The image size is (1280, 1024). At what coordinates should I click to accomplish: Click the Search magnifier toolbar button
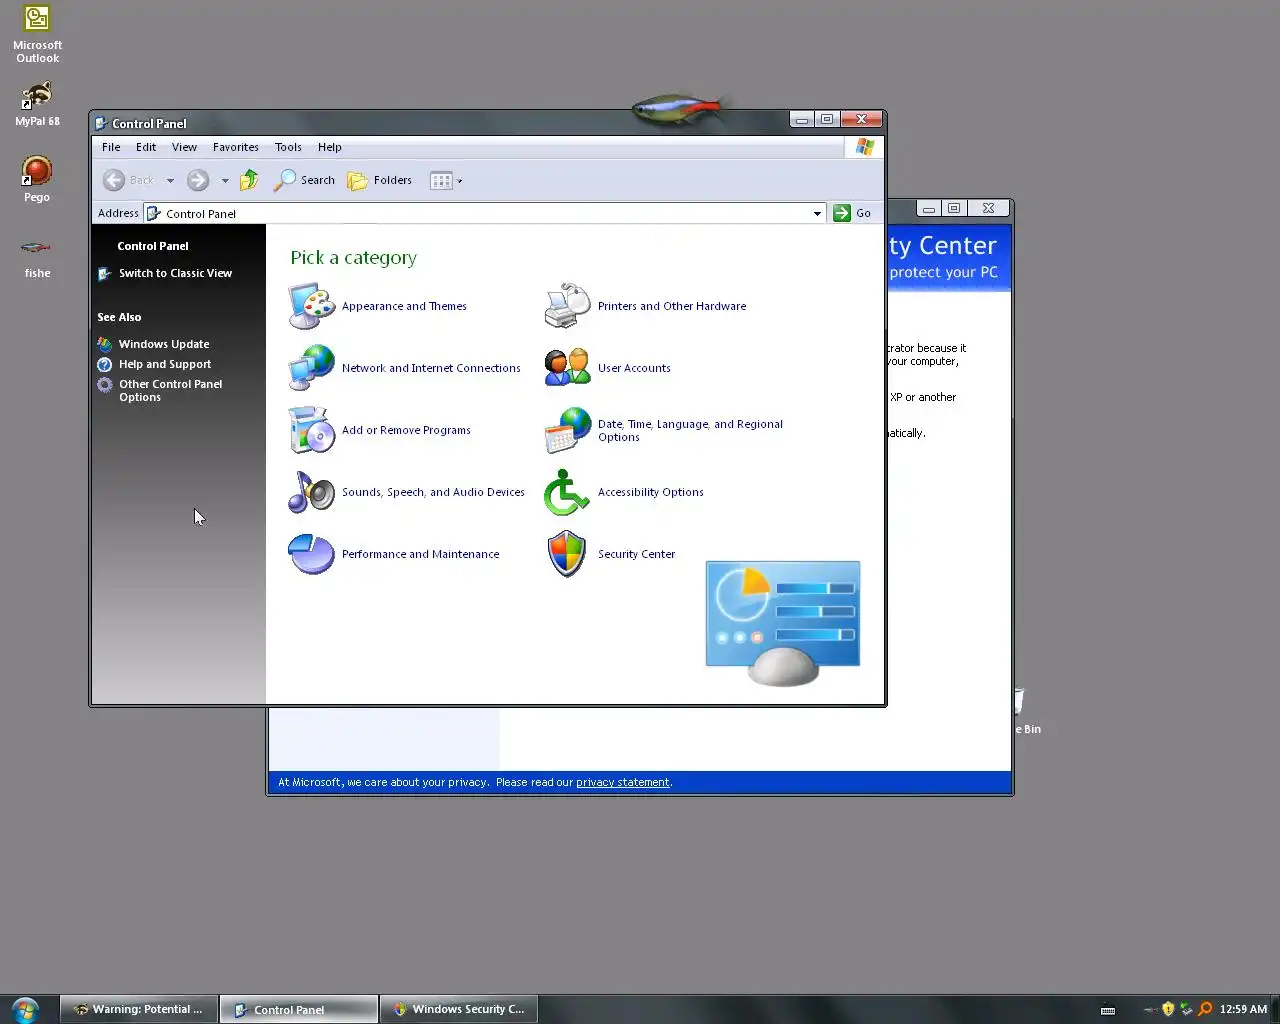(x=305, y=180)
